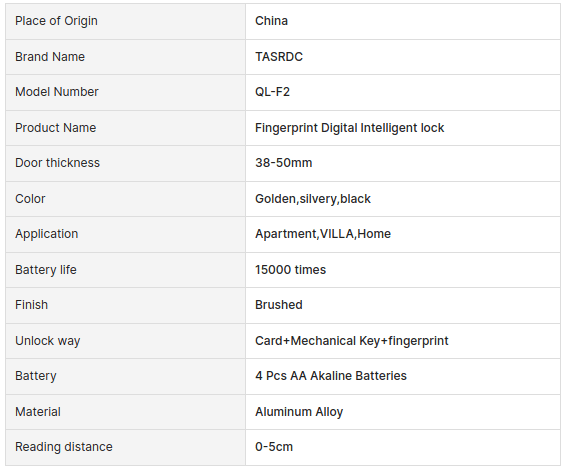Select the 38-50mm value

[x=284, y=163]
